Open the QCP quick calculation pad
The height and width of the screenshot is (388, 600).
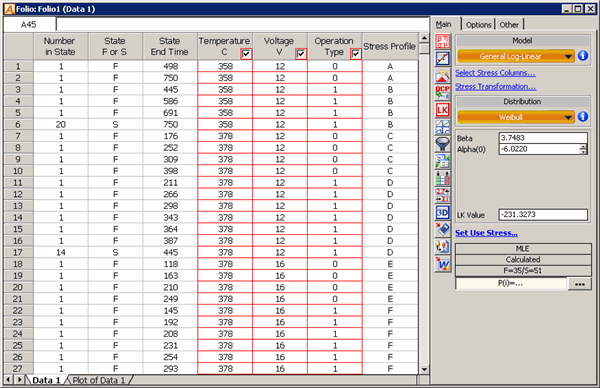(442, 93)
